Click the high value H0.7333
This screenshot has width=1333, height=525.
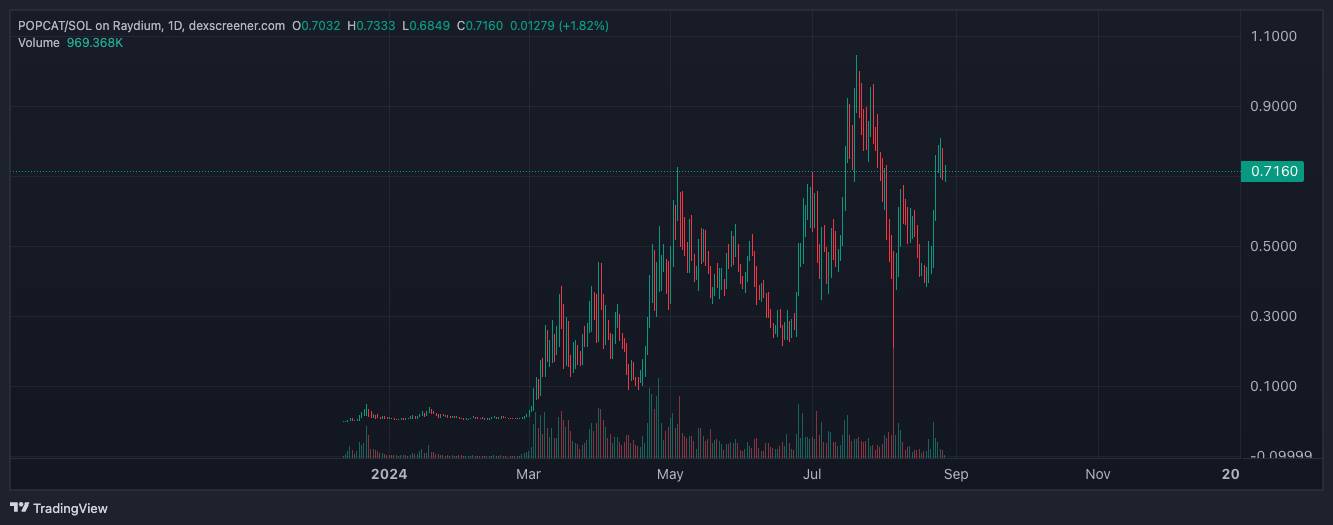pos(371,26)
